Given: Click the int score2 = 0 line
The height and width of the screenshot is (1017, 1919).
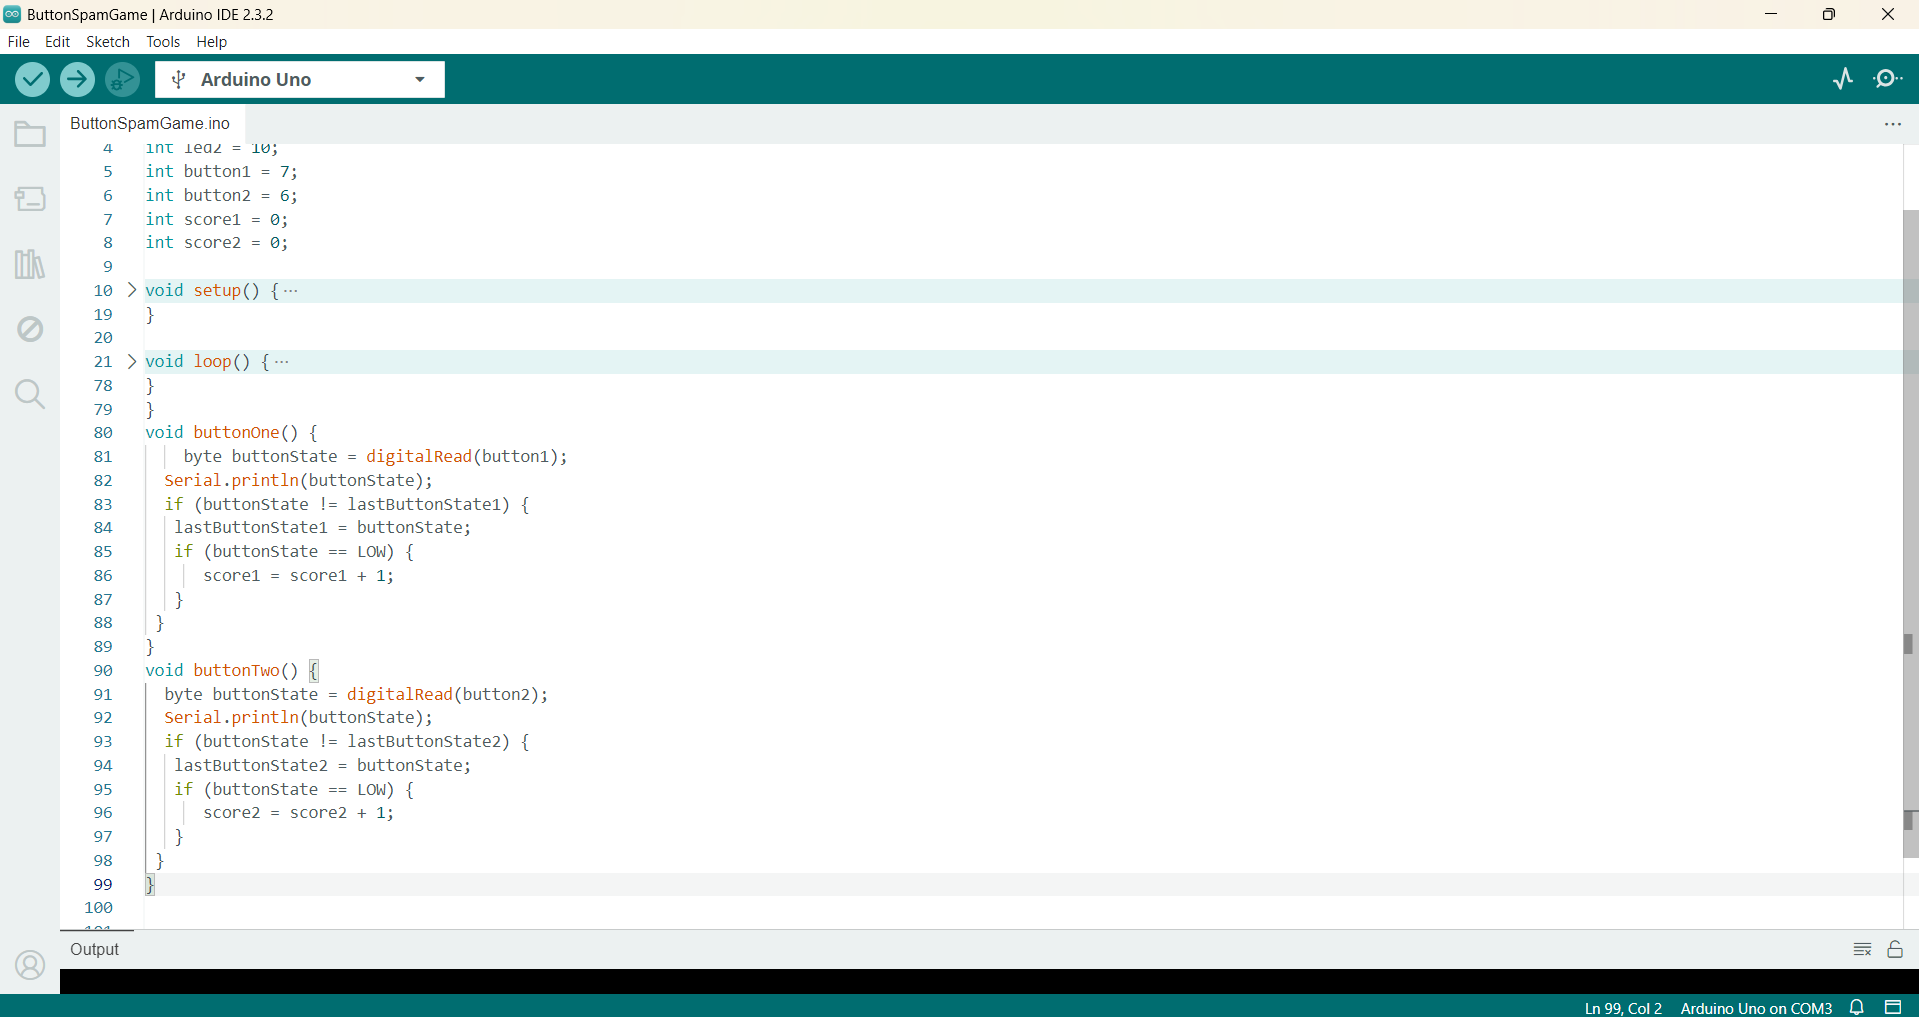Looking at the screenshot, I should pos(217,242).
